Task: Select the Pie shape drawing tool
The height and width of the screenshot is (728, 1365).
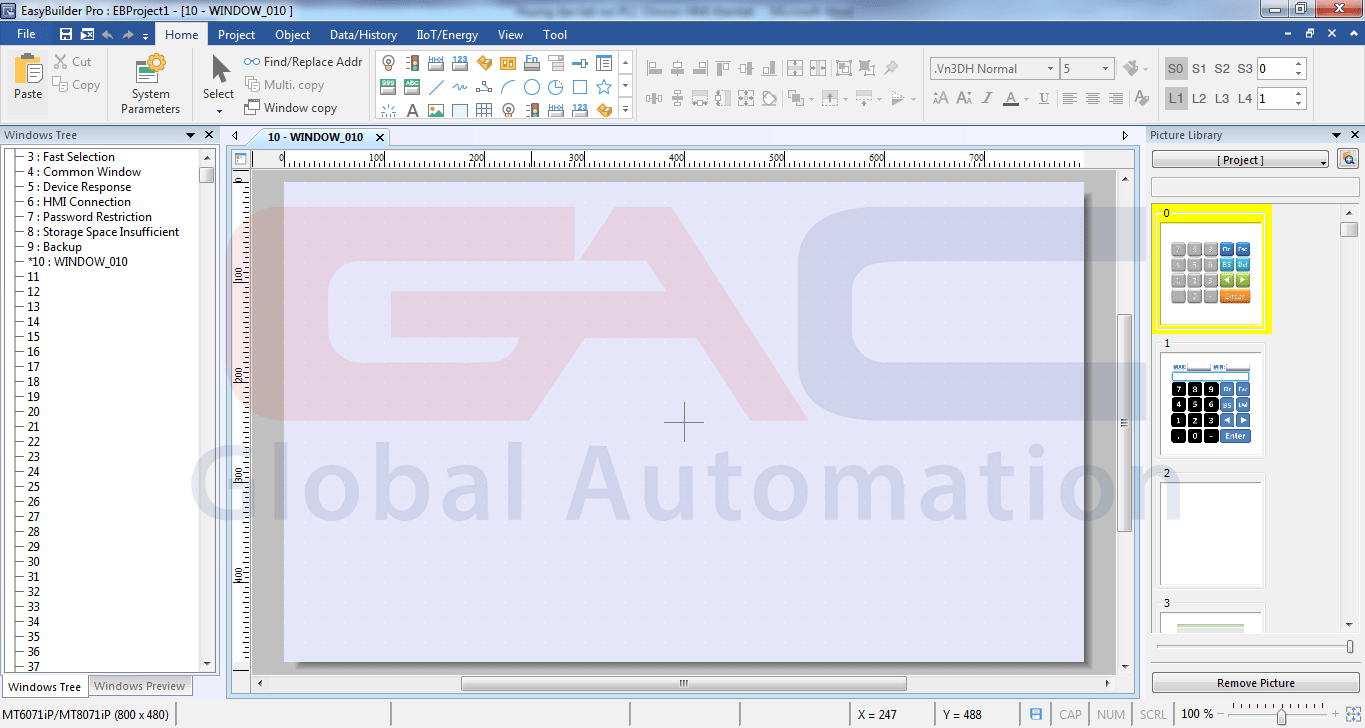Action: pos(555,87)
